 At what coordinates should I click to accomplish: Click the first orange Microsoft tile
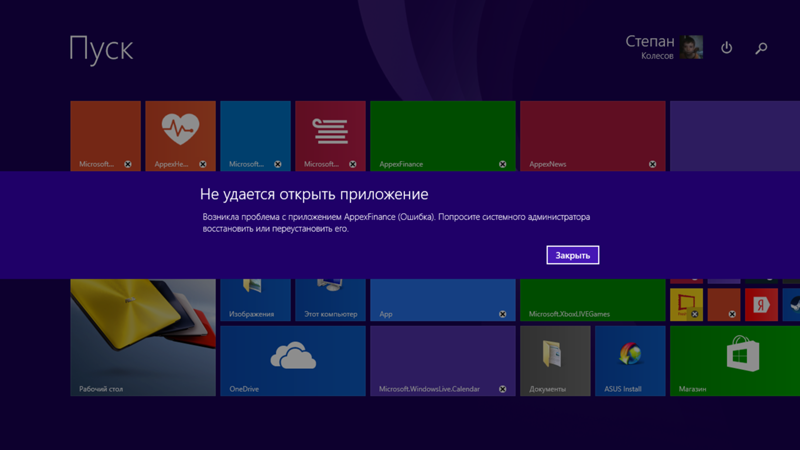pos(105,135)
